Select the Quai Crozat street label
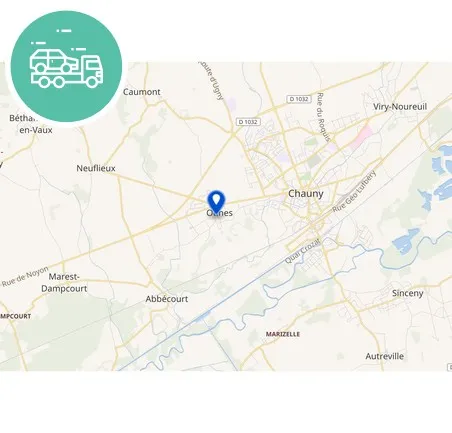The image size is (452, 433). click(x=303, y=251)
